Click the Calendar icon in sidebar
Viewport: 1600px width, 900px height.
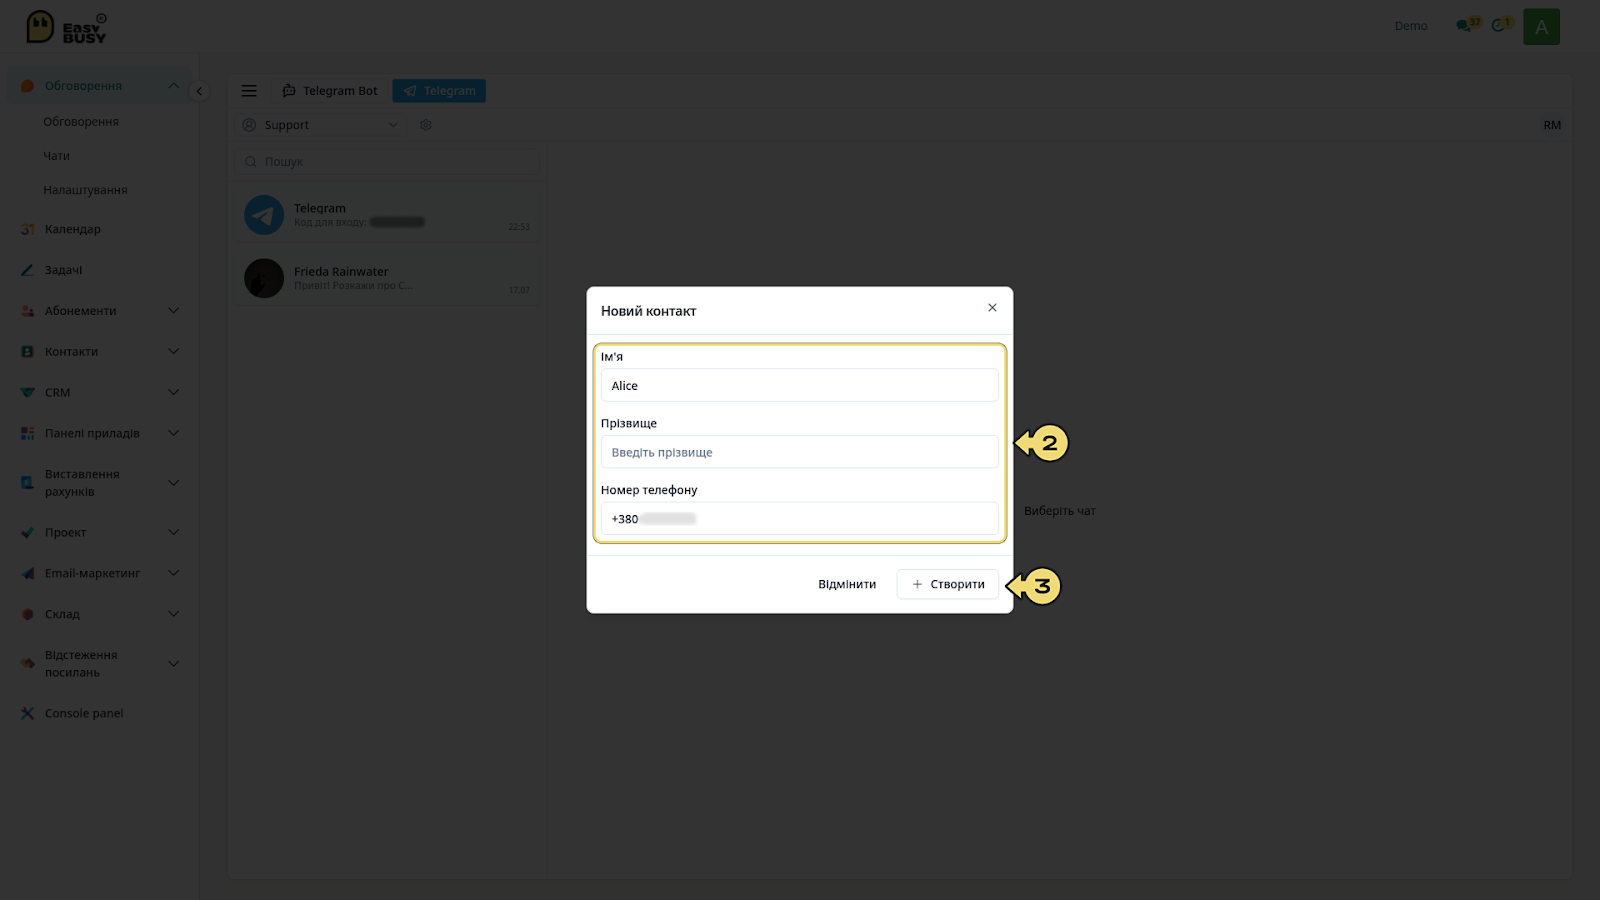click(27, 229)
